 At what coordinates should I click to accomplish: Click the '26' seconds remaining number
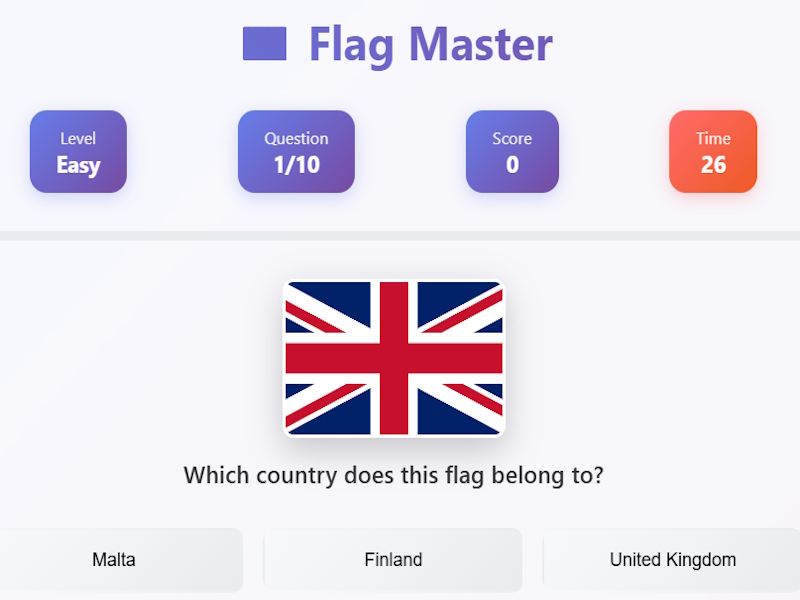(713, 165)
